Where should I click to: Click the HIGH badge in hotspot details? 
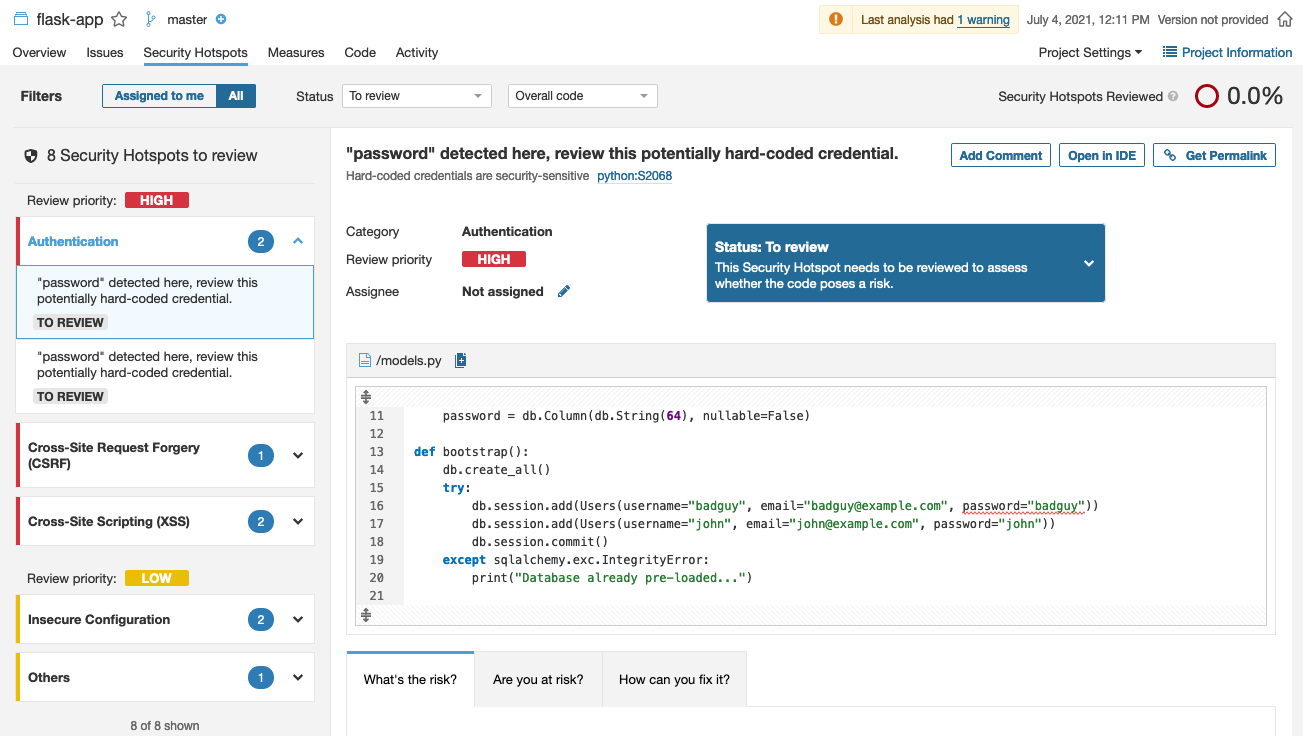point(494,259)
